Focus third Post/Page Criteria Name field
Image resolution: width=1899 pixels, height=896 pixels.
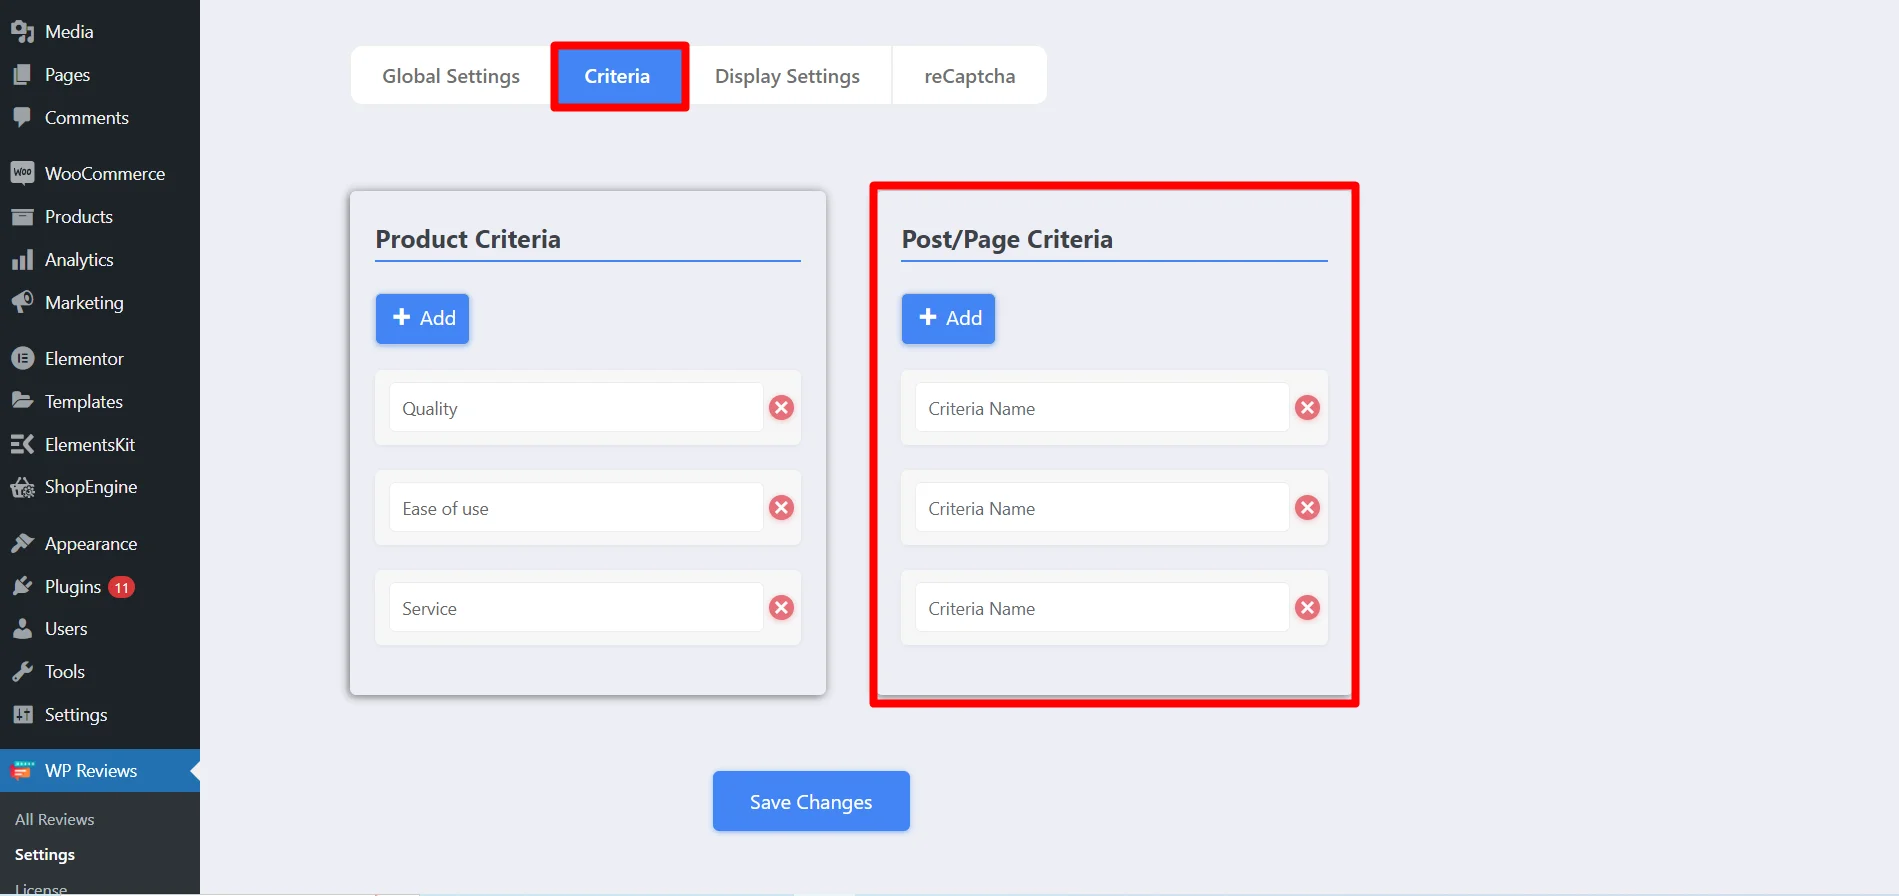click(x=1102, y=608)
